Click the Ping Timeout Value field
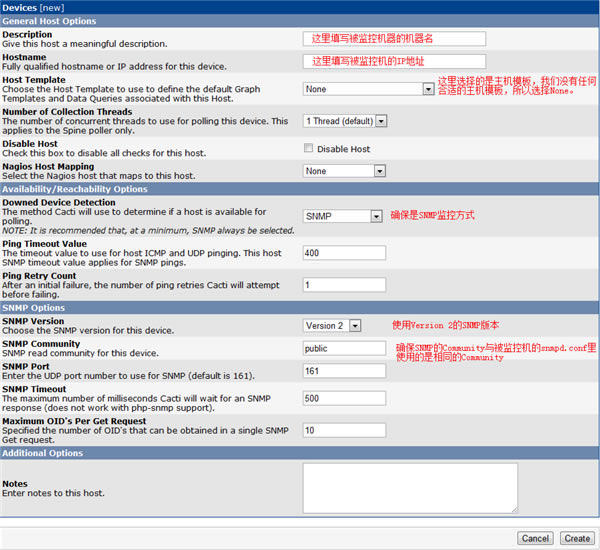The width and height of the screenshot is (600, 550). 344,253
